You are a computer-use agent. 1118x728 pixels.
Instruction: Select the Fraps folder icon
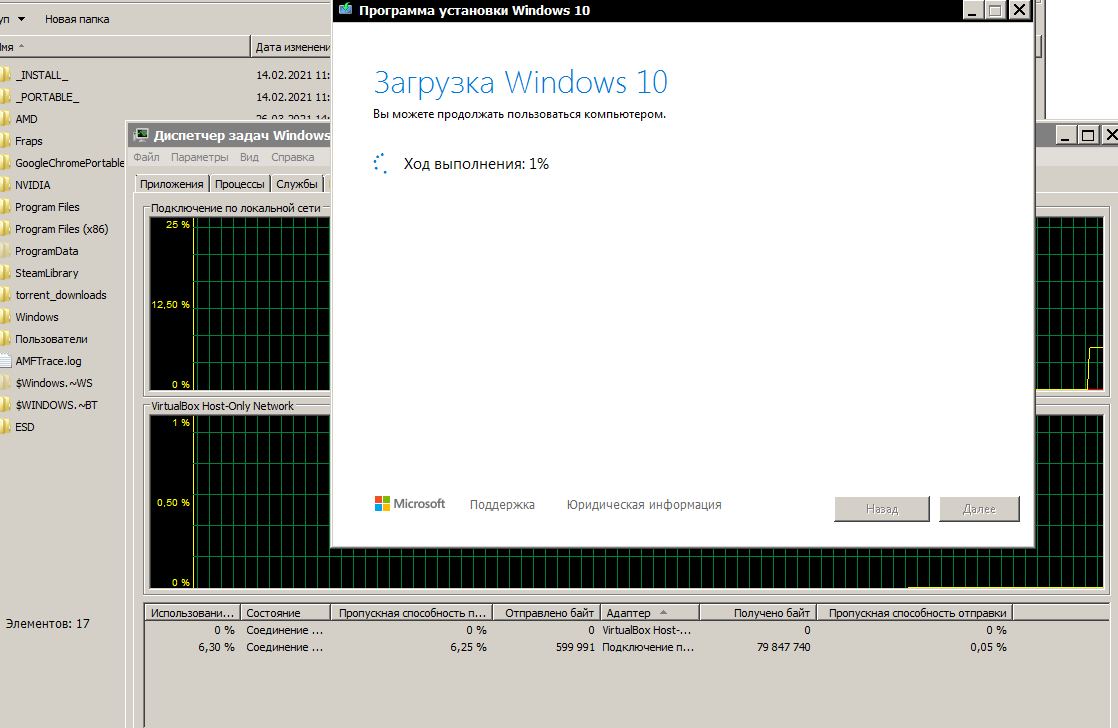coord(5,141)
